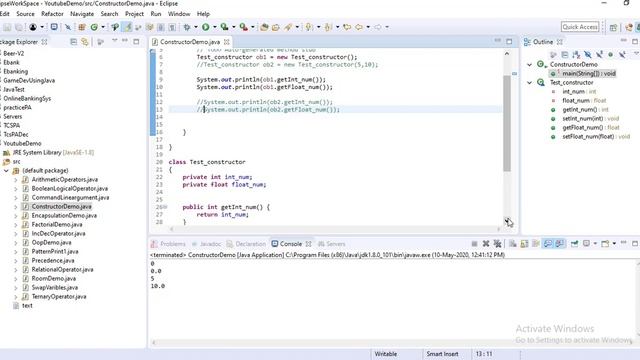Open the Navigate menu

(82, 14)
